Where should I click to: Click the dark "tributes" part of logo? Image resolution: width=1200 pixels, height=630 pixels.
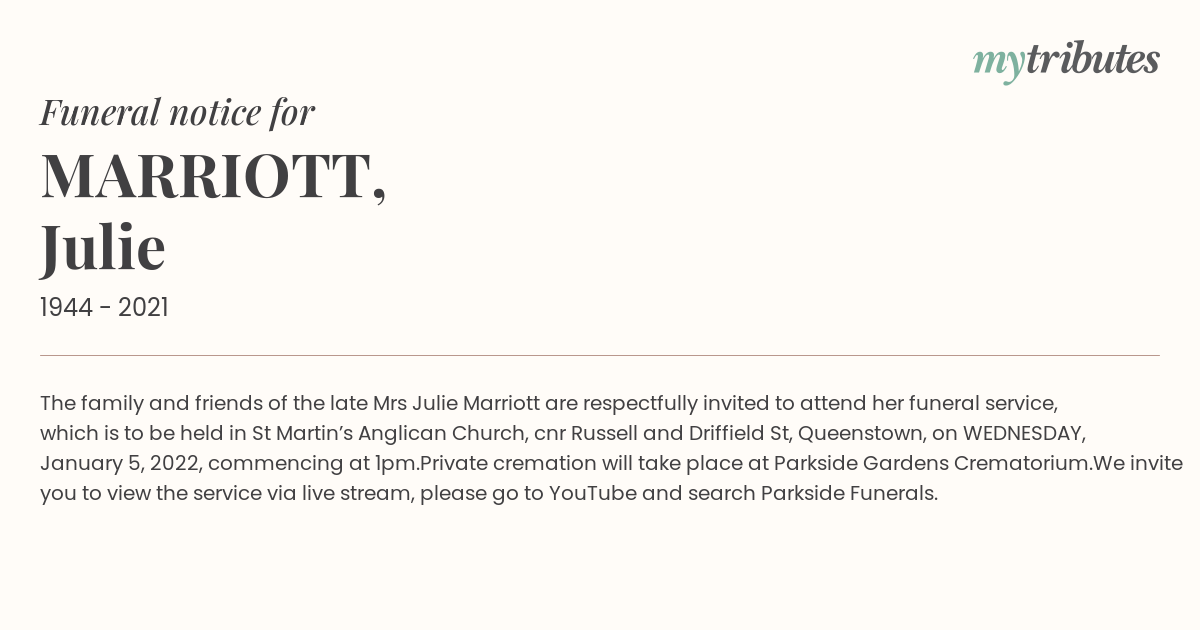(1093, 59)
